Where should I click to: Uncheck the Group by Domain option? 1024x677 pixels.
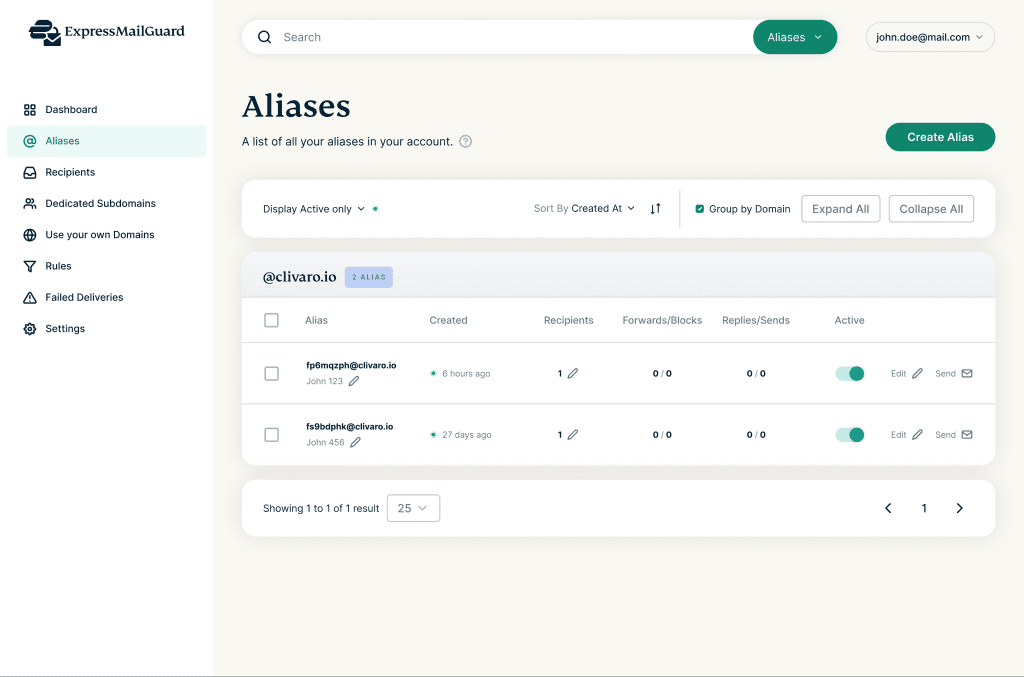point(697,208)
